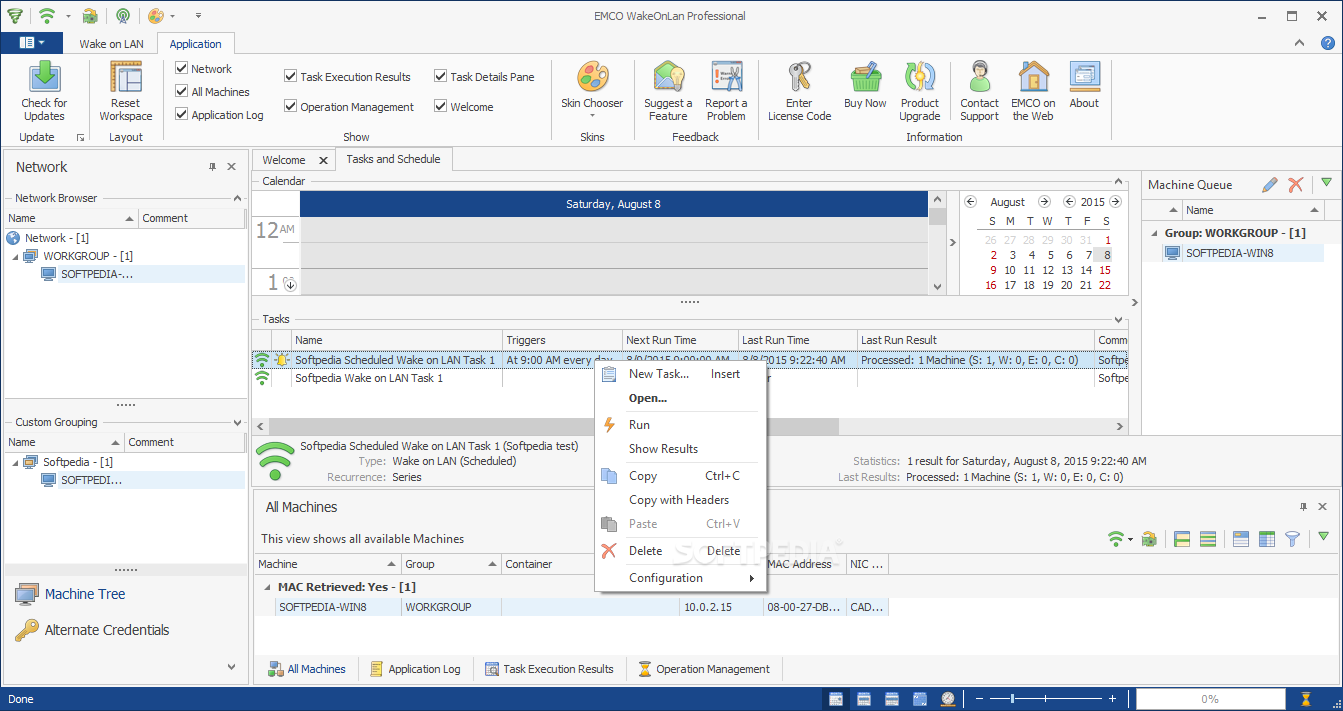Click Reset Workspace in the Layout group
Viewport: 1343px width, 711px height.
[x=126, y=92]
